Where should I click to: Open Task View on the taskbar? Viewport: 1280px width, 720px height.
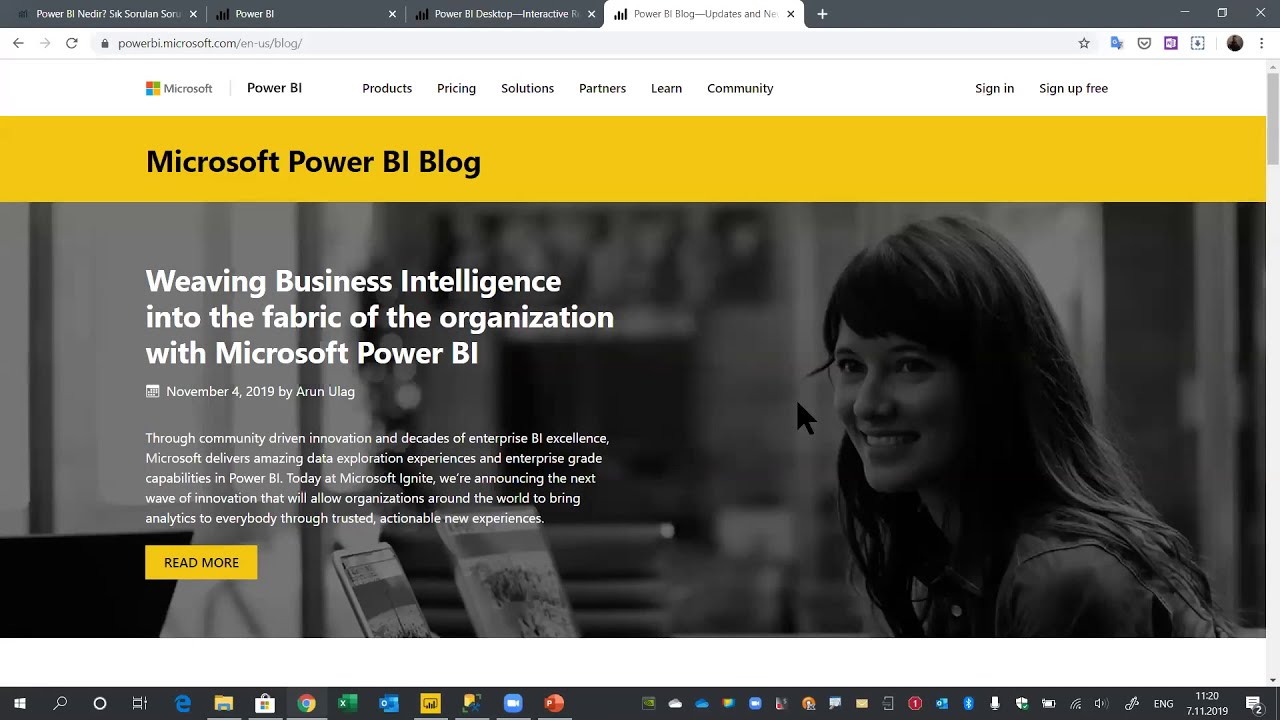(140, 704)
